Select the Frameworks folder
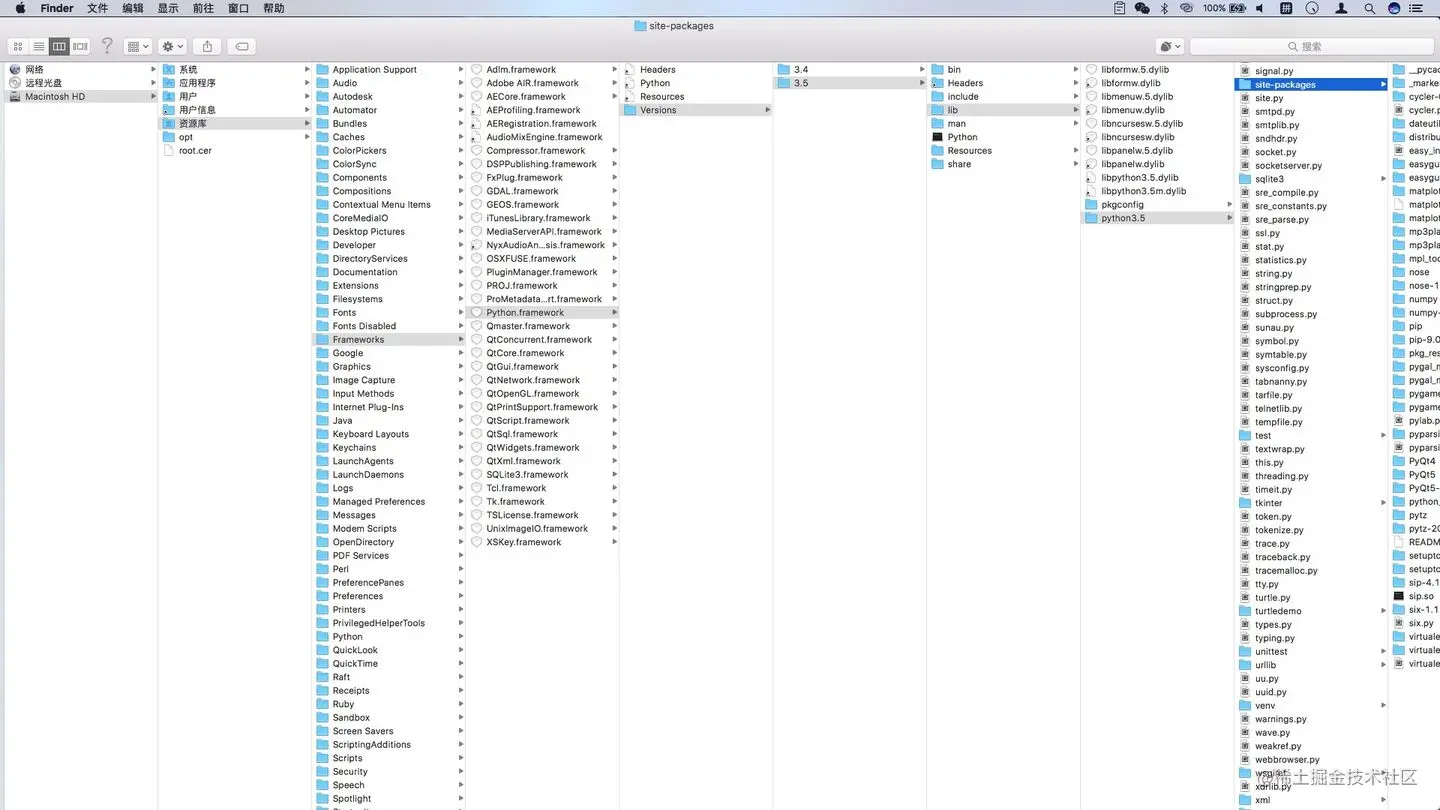1440x810 pixels. [x=390, y=340]
